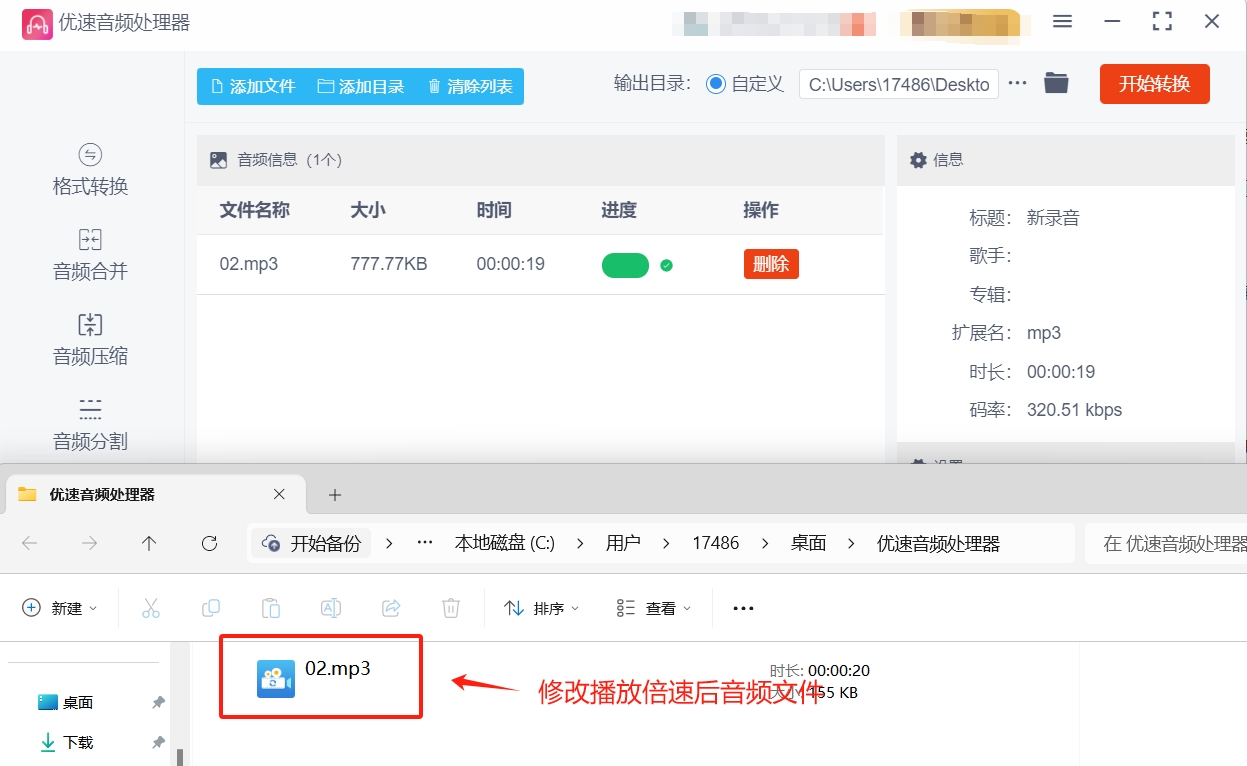The height and width of the screenshot is (766, 1247).
Task: Open the 排序 sort dropdown
Action: (x=541, y=608)
